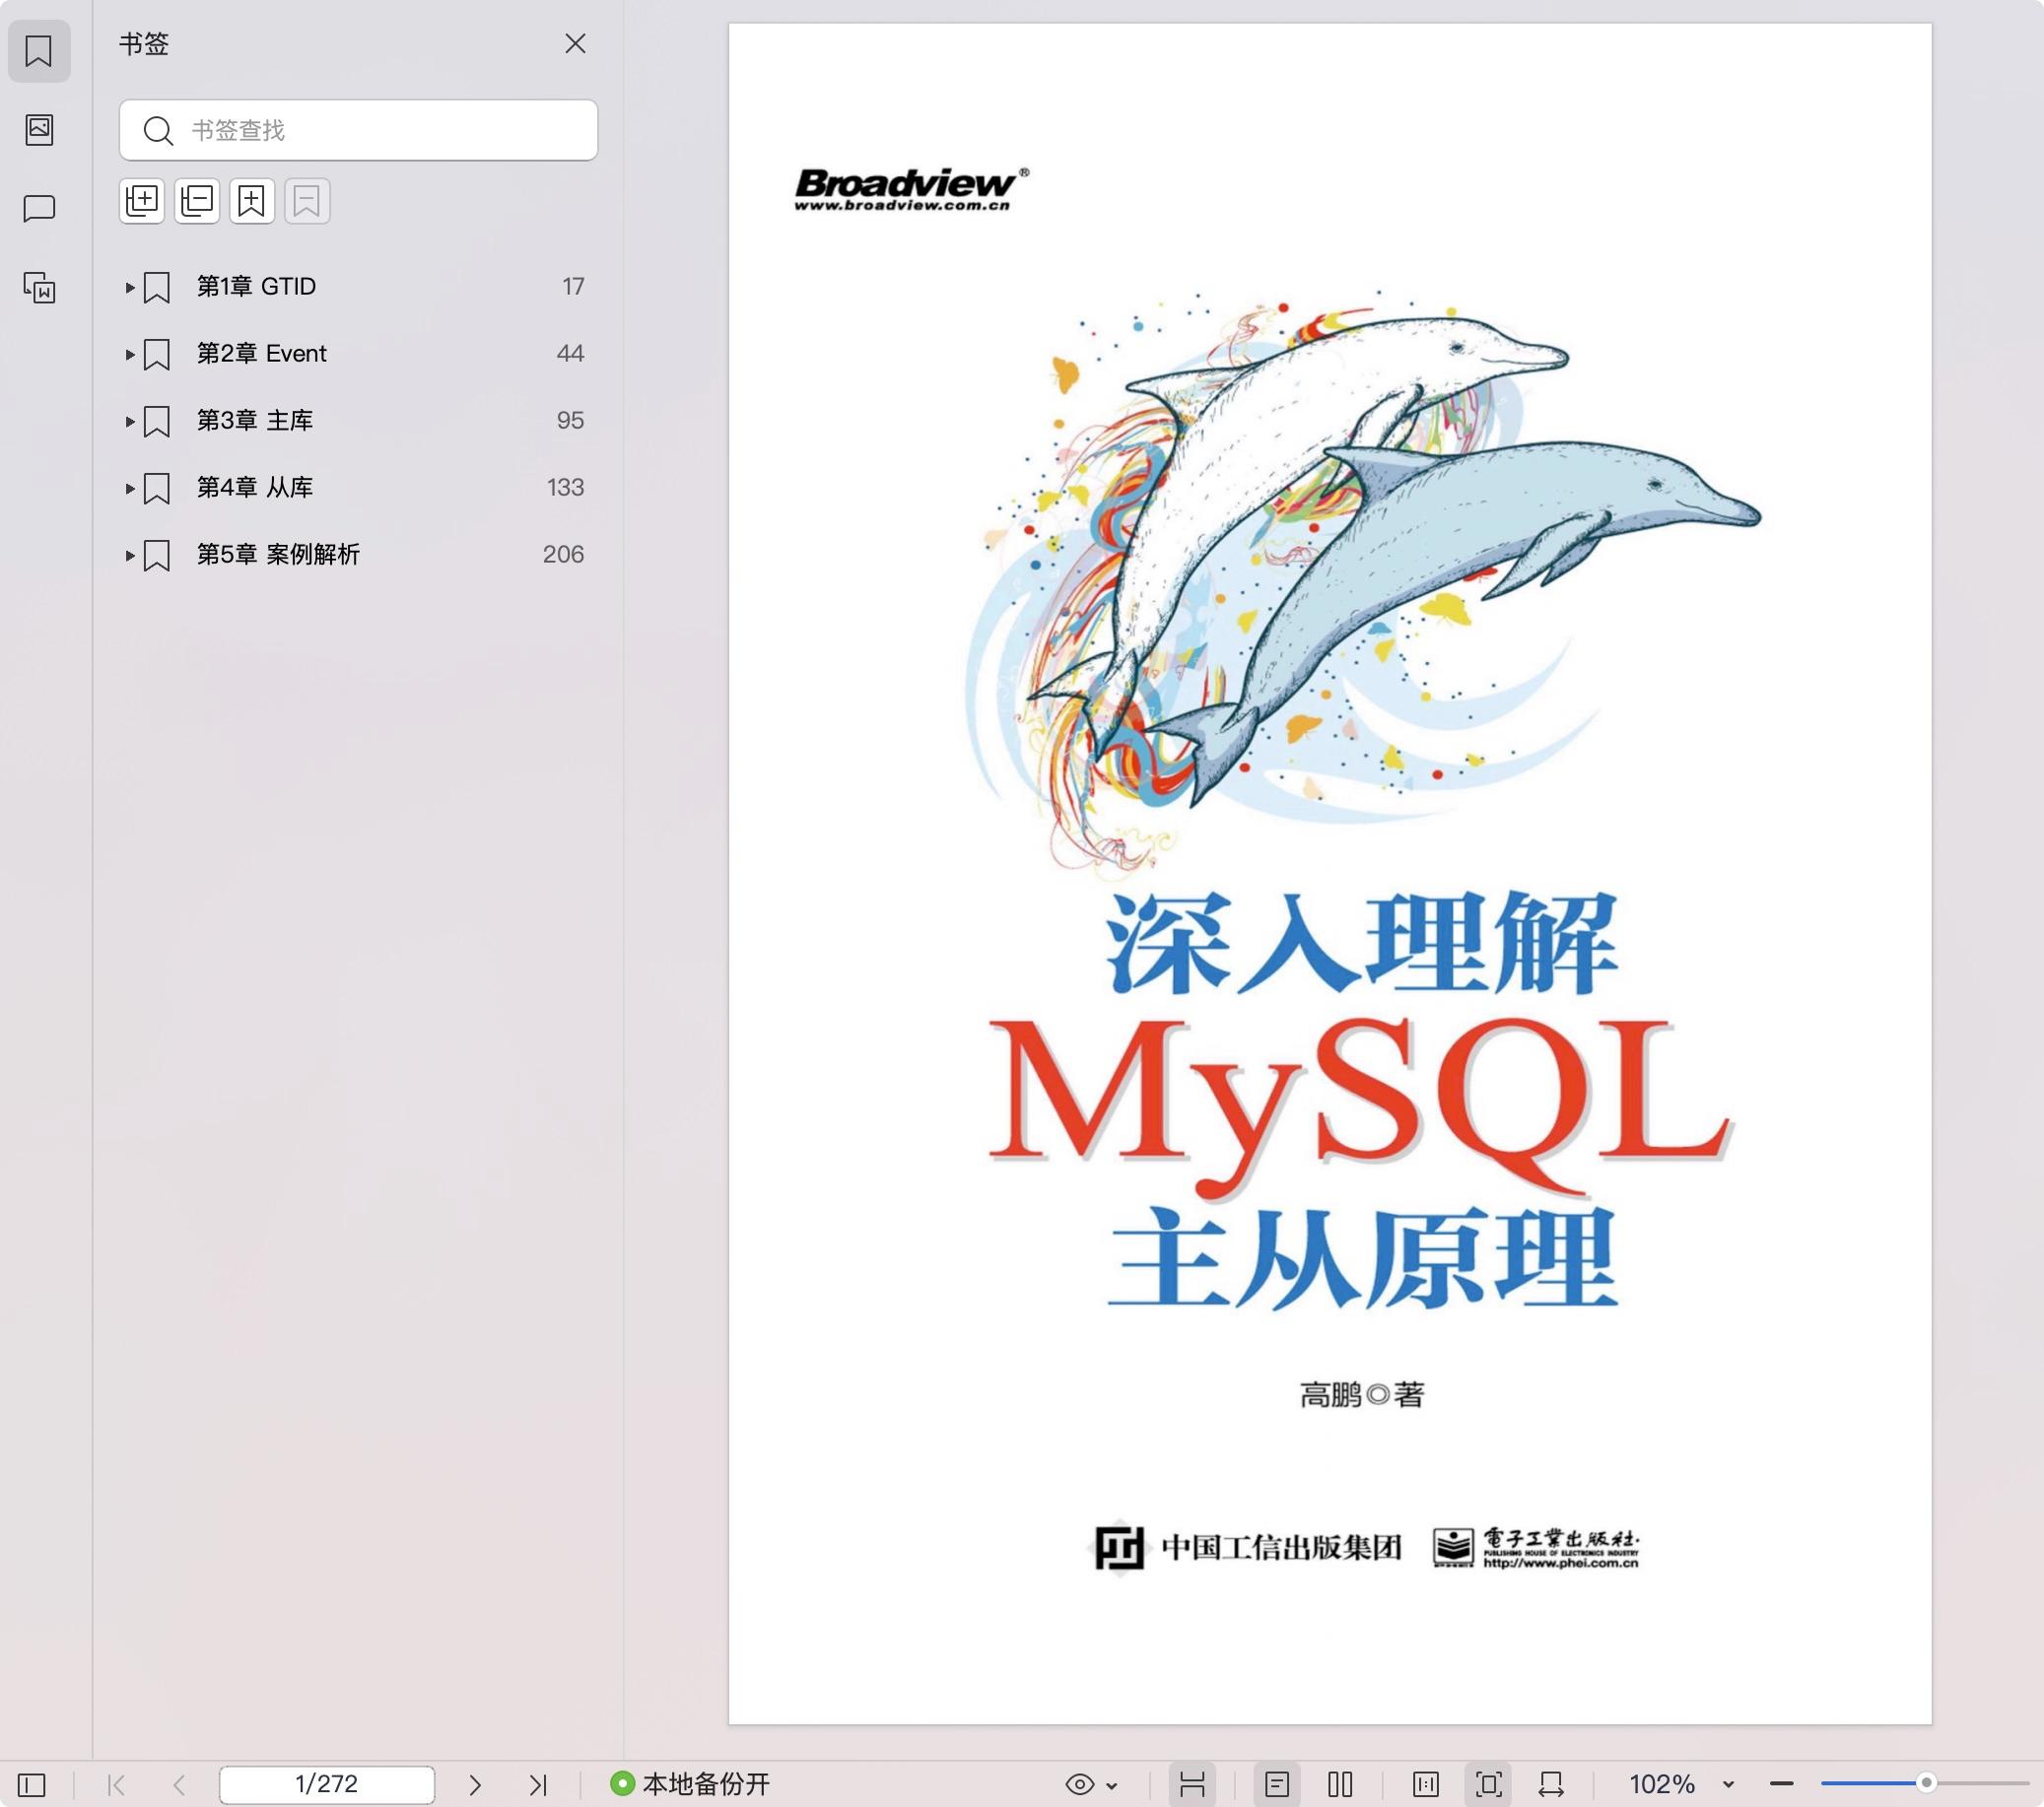Jump to 第5章 案例解析 bookmark

(278, 555)
